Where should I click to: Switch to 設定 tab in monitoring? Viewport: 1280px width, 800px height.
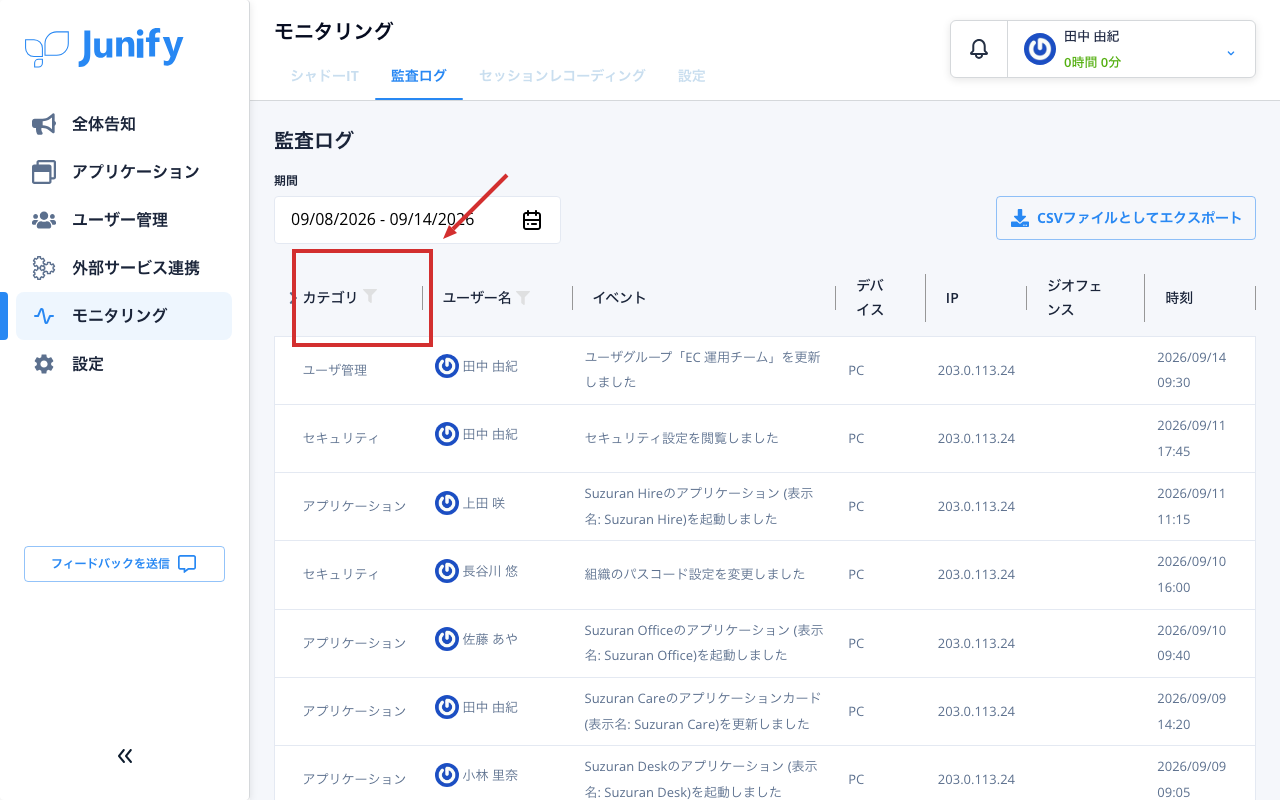[692, 76]
